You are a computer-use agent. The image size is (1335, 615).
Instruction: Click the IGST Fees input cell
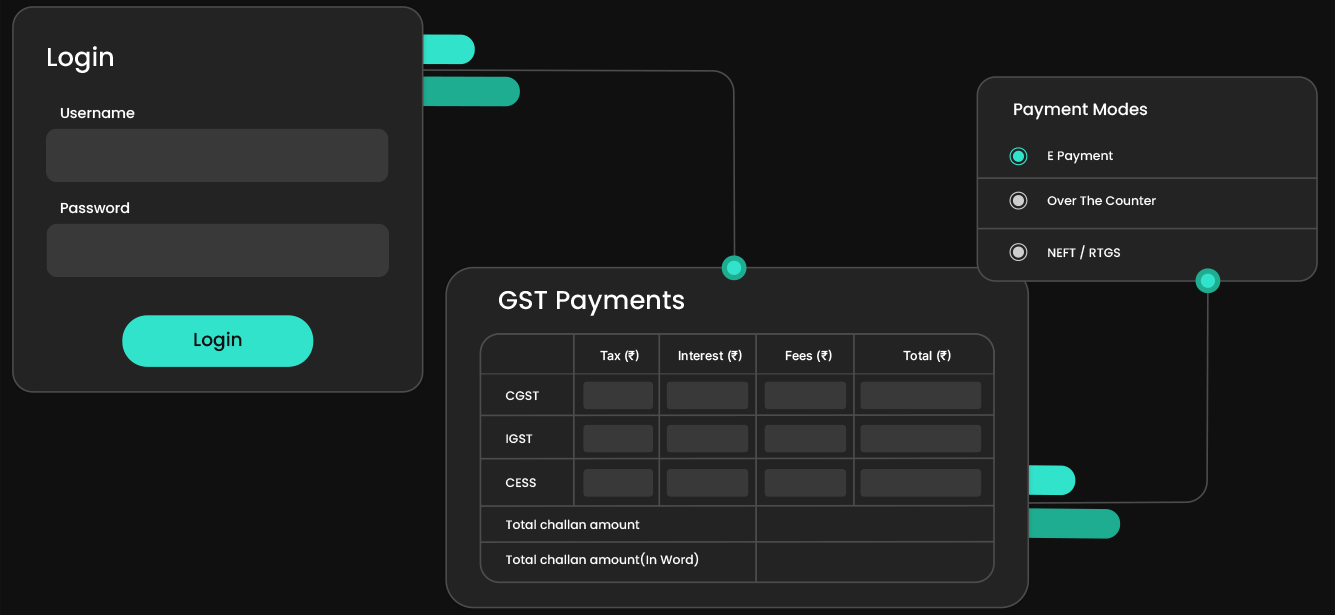click(x=804, y=438)
